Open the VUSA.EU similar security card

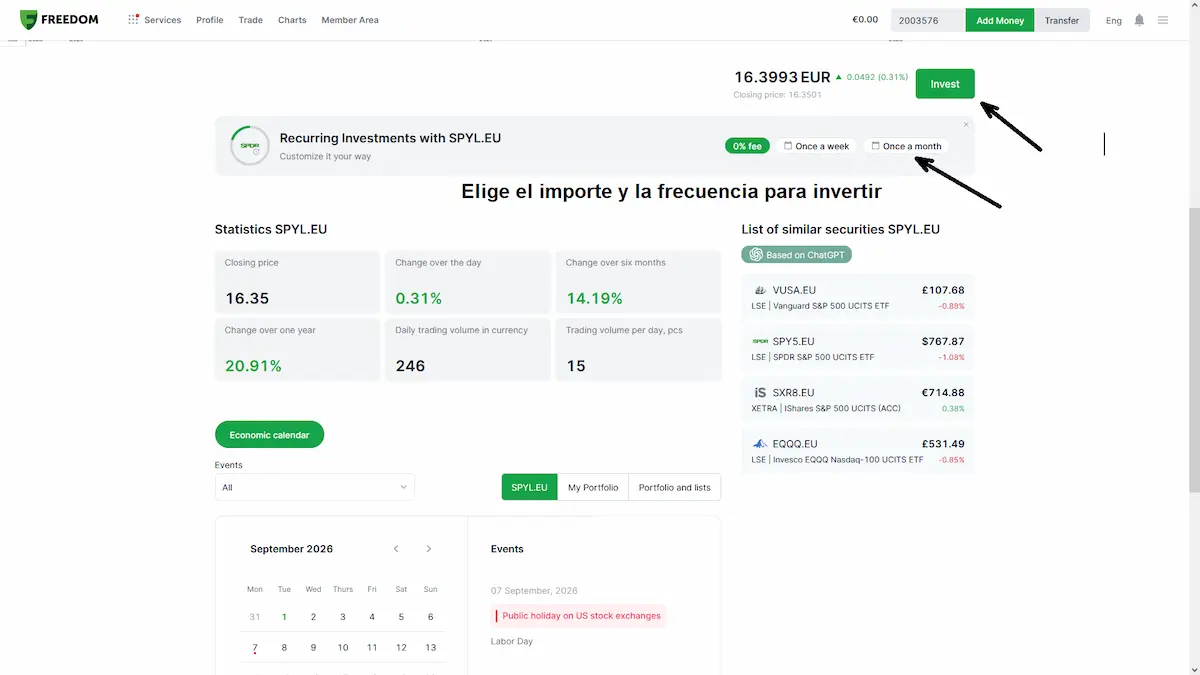858,297
